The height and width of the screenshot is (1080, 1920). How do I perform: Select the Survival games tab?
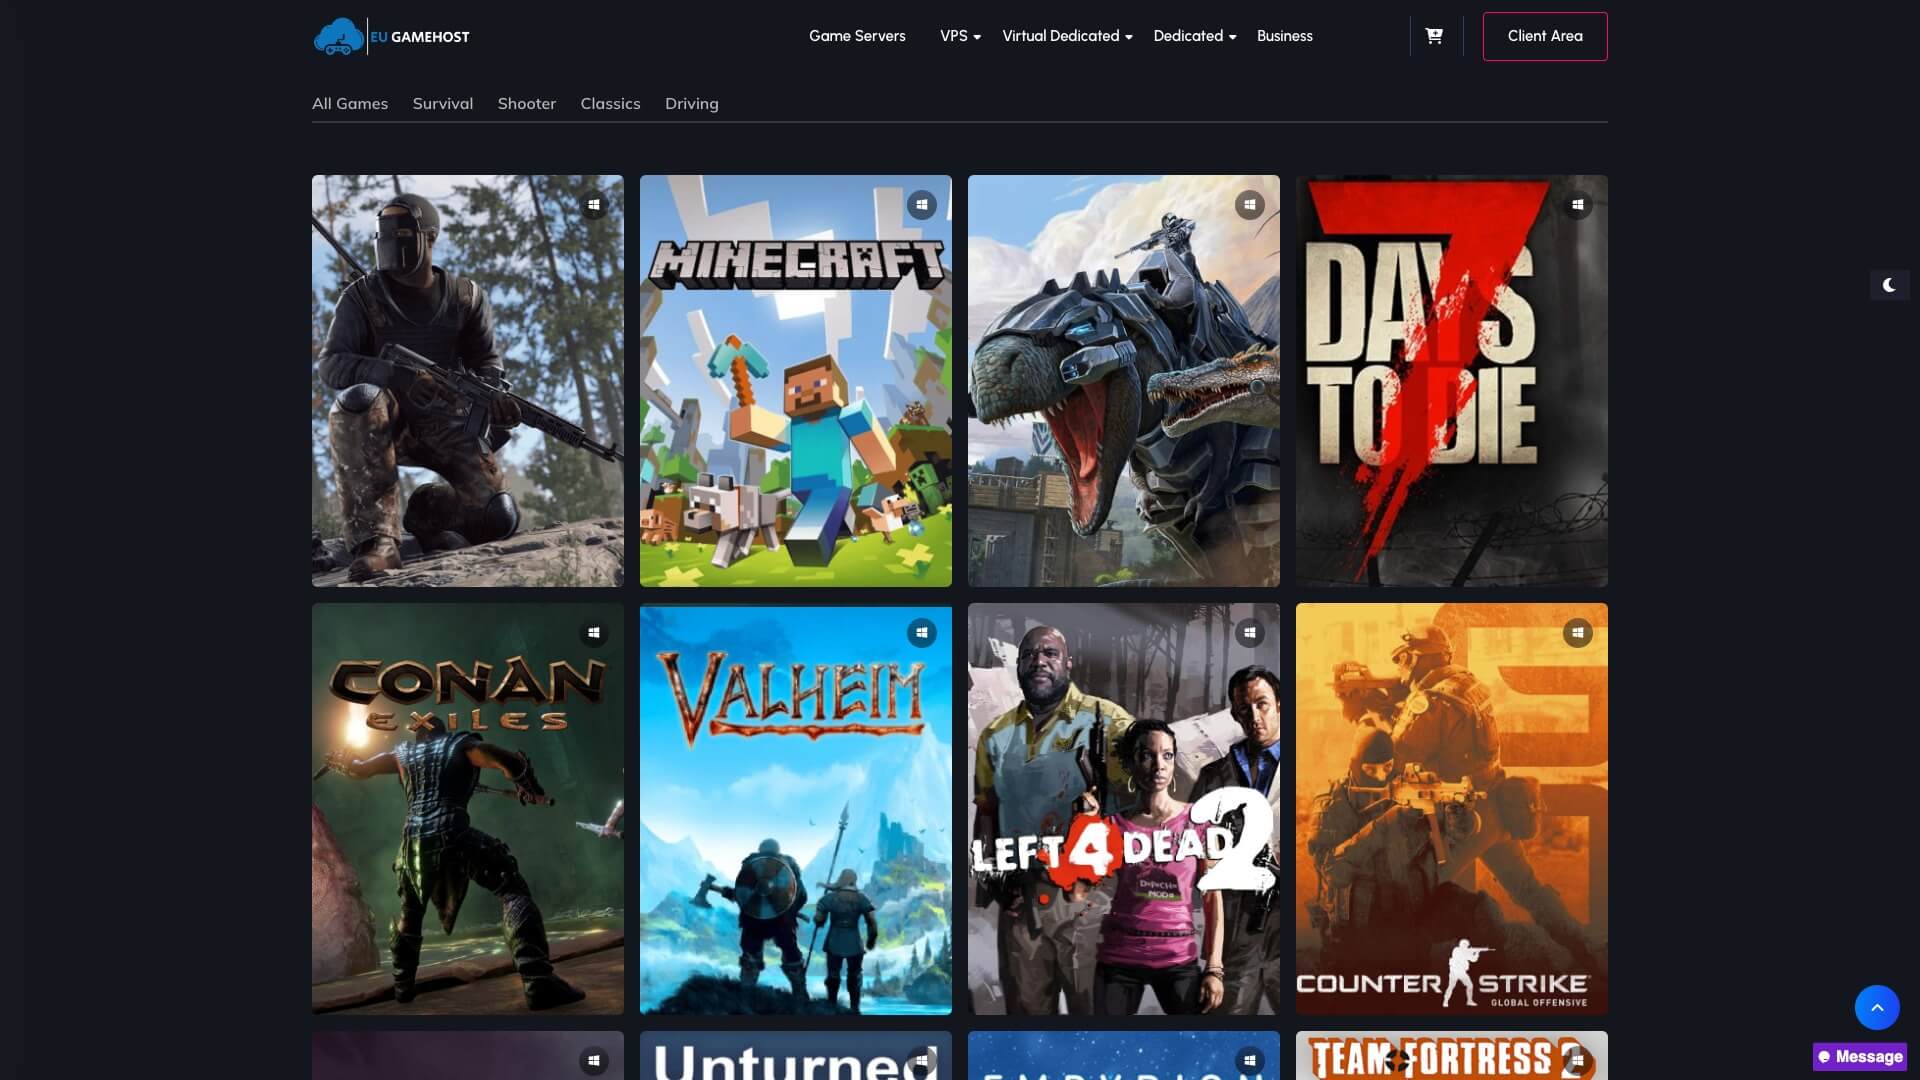tap(442, 104)
